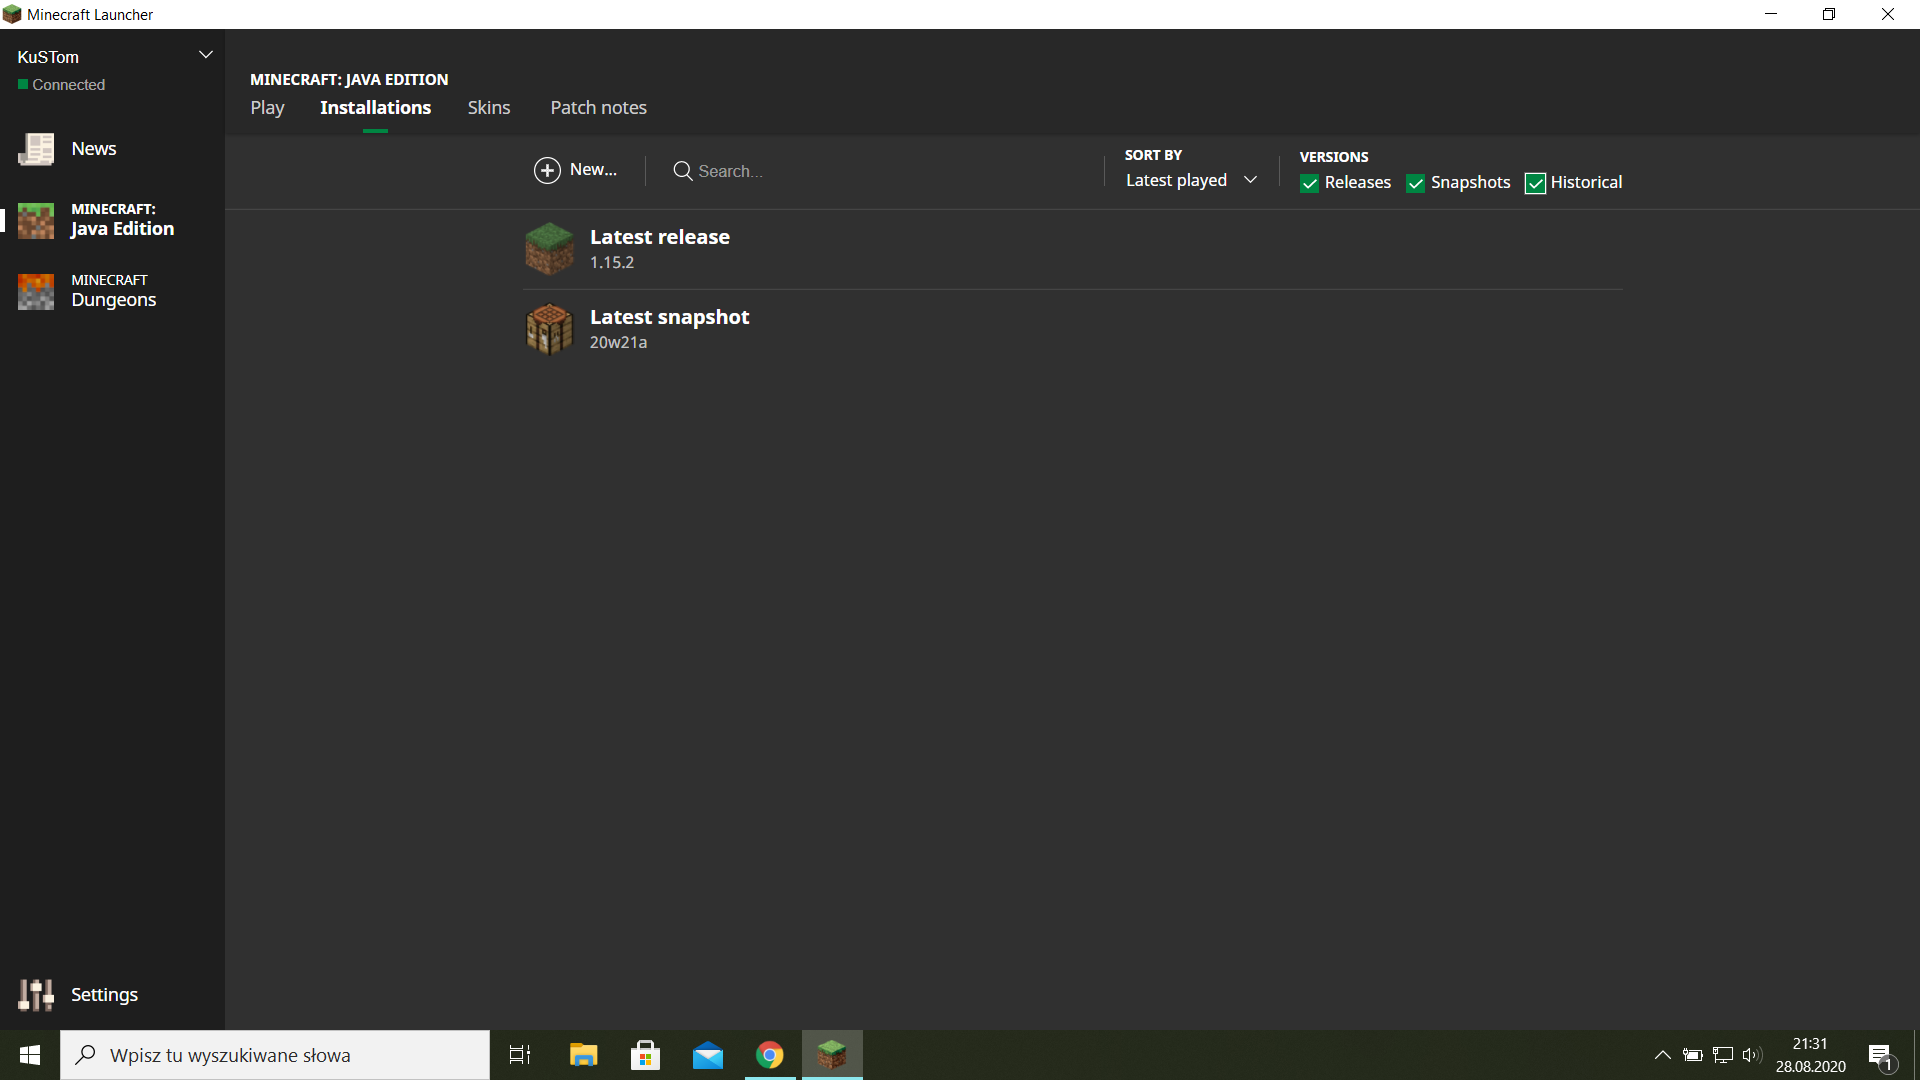Click the Latest snapshot crafting table icon

coord(549,329)
